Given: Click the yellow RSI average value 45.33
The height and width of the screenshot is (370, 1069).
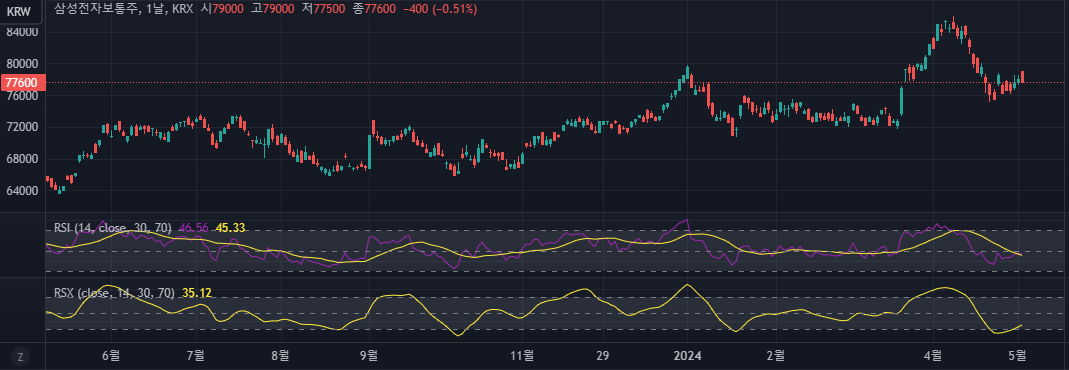Looking at the screenshot, I should pyautogui.click(x=230, y=228).
